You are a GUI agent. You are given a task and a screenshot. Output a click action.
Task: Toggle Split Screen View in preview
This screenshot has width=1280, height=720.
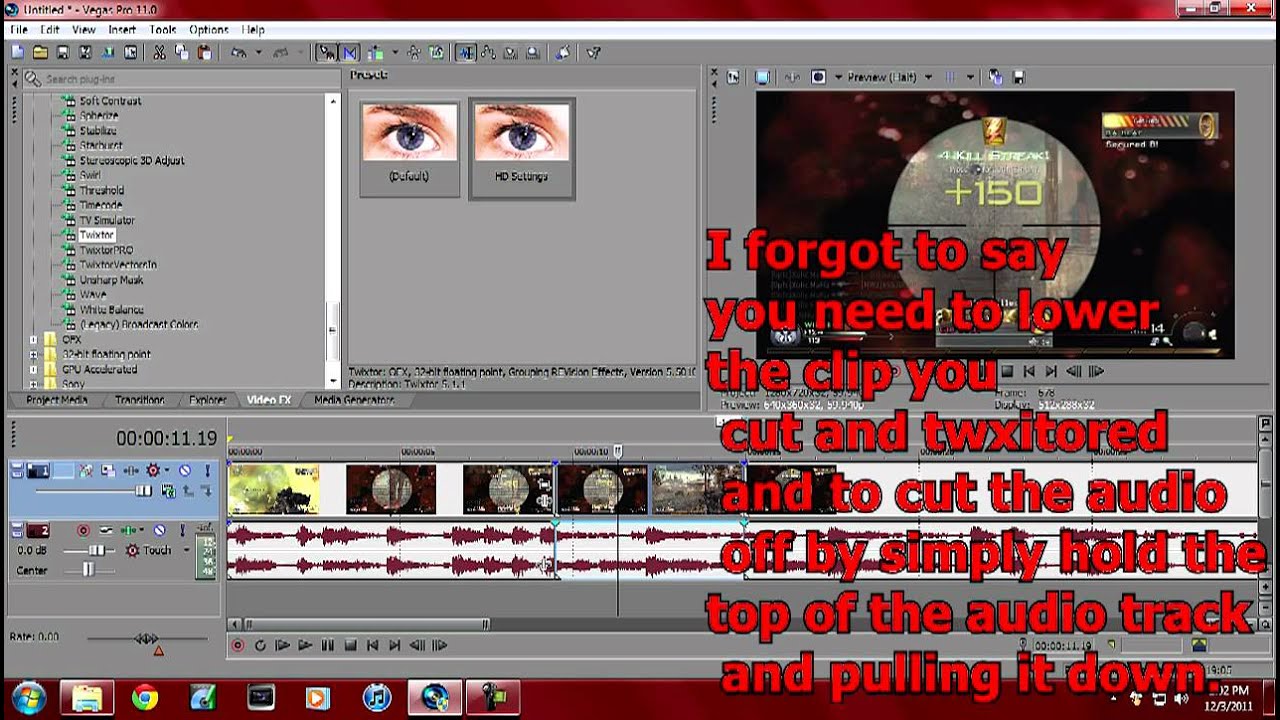tap(819, 77)
